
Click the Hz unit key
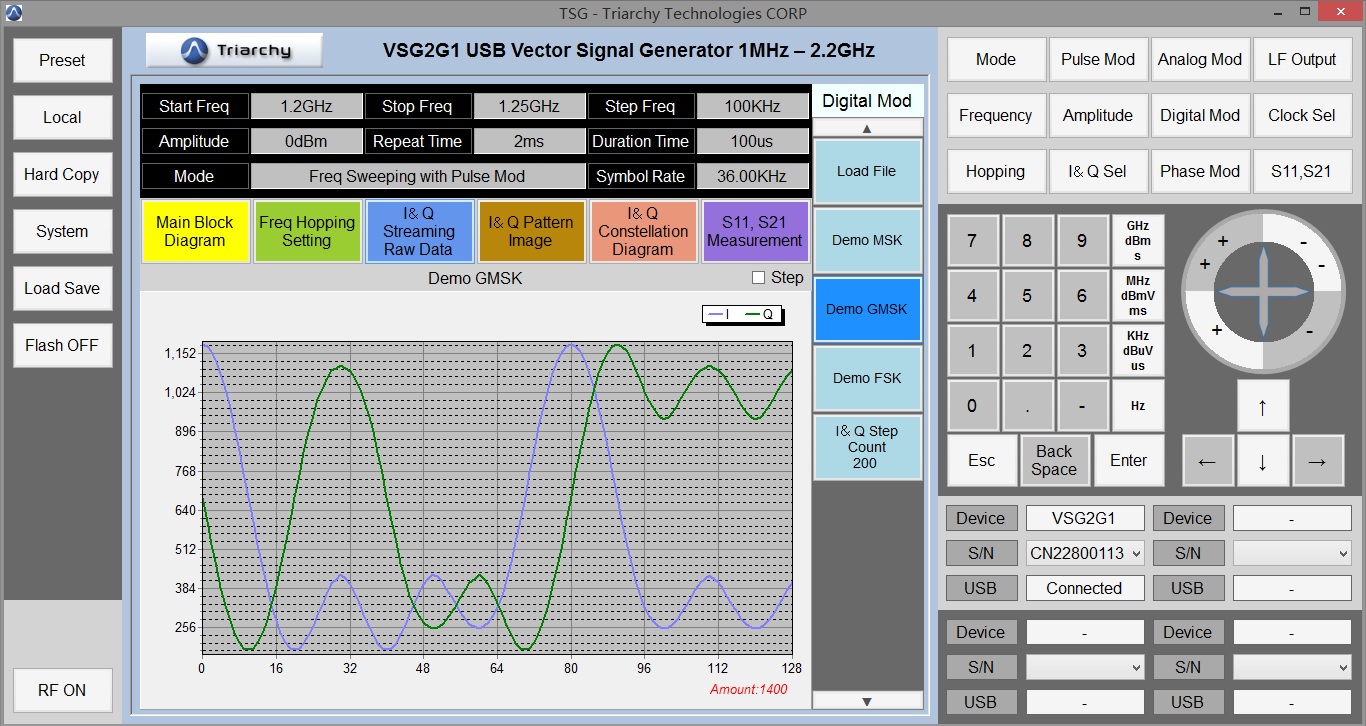point(1138,406)
